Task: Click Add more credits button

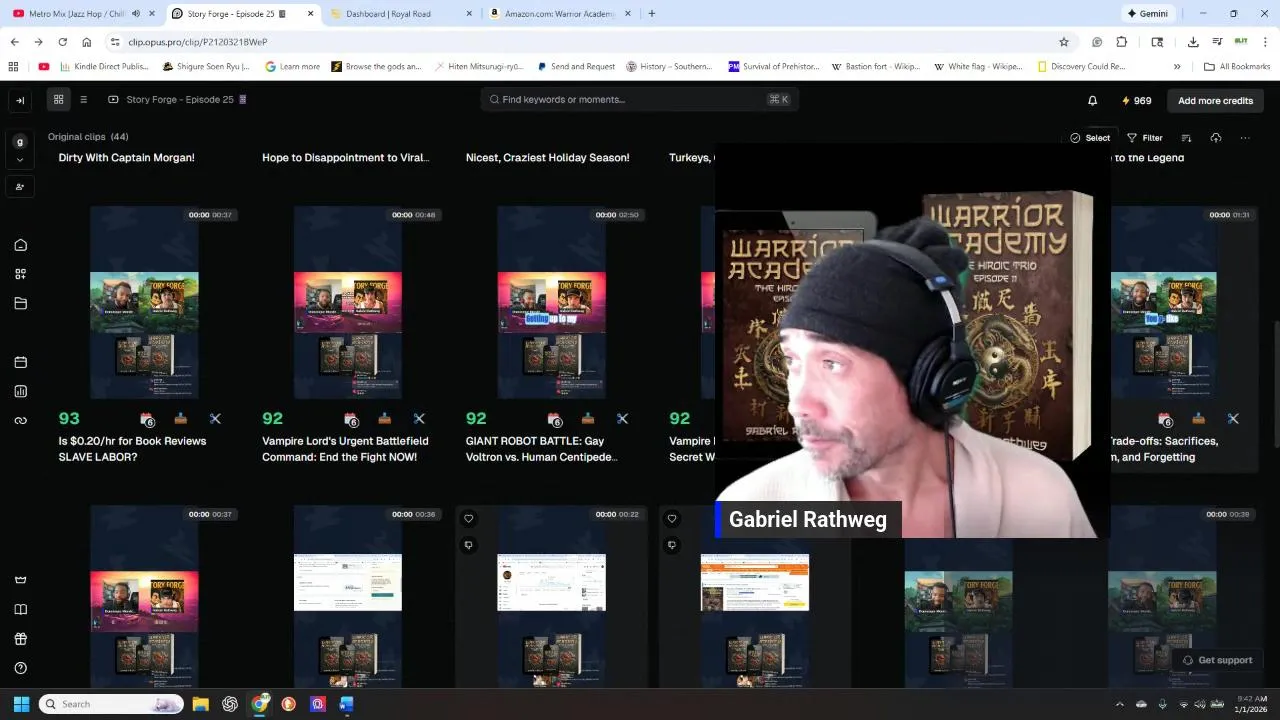Action: click(1215, 101)
